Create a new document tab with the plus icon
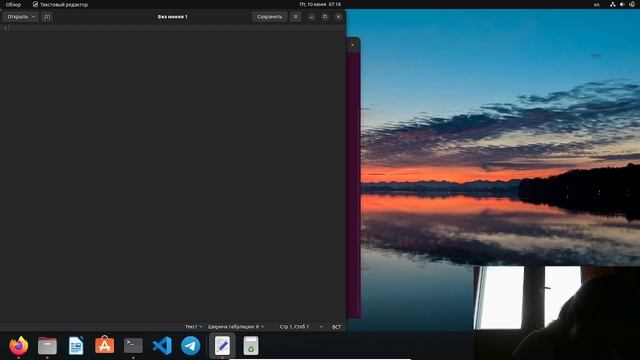The height and width of the screenshot is (360, 640). coord(47,17)
